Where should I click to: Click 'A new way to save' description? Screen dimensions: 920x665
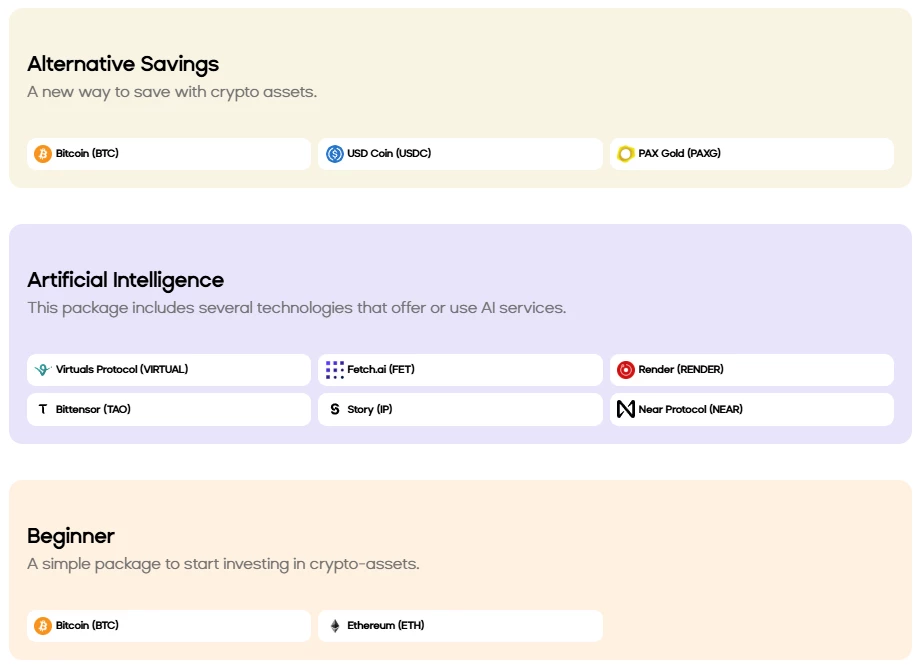[x=172, y=92]
